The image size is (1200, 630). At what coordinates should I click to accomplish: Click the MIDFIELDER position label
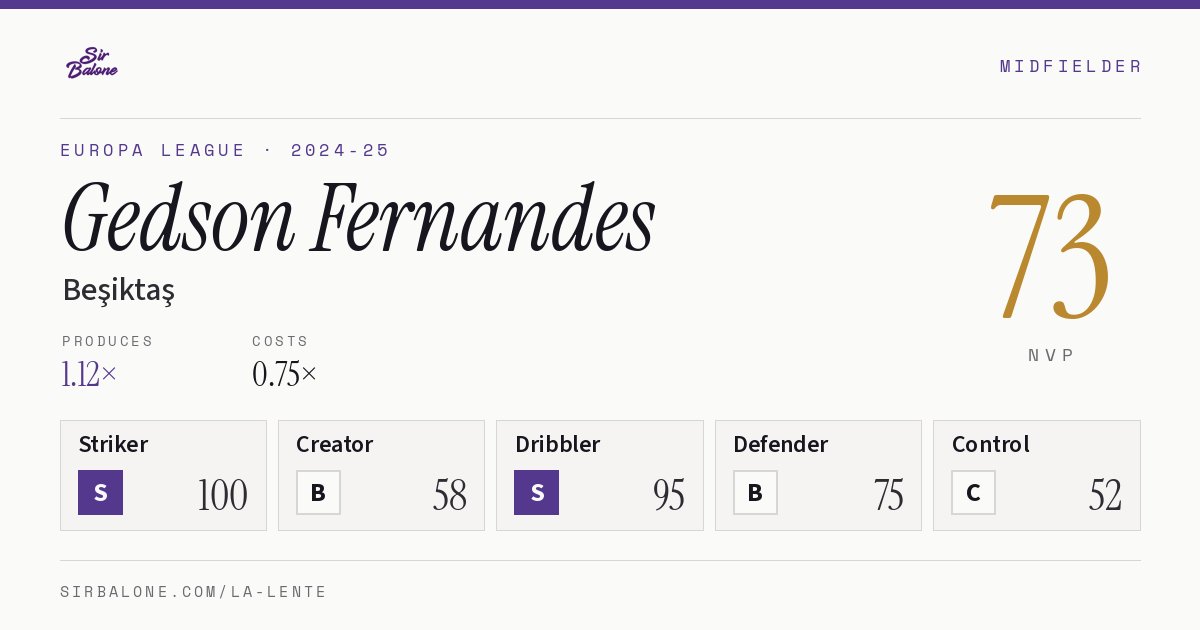click(x=1071, y=66)
